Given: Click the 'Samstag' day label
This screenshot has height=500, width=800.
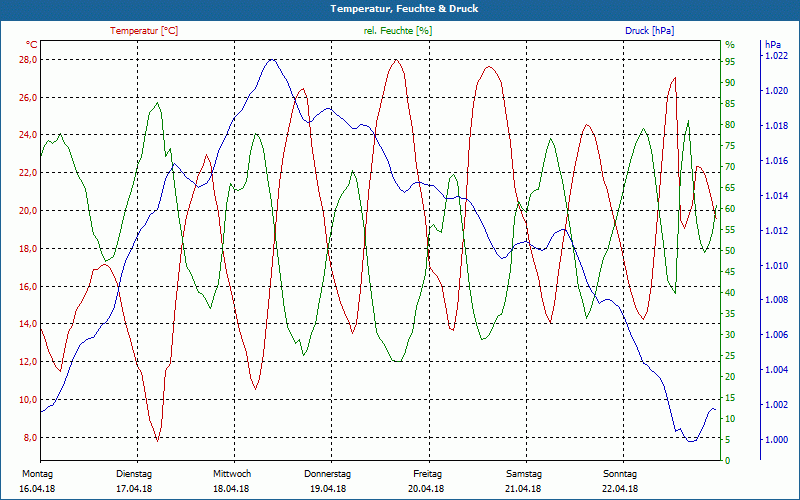Looking at the screenshot, I should (x=524, y=474).
